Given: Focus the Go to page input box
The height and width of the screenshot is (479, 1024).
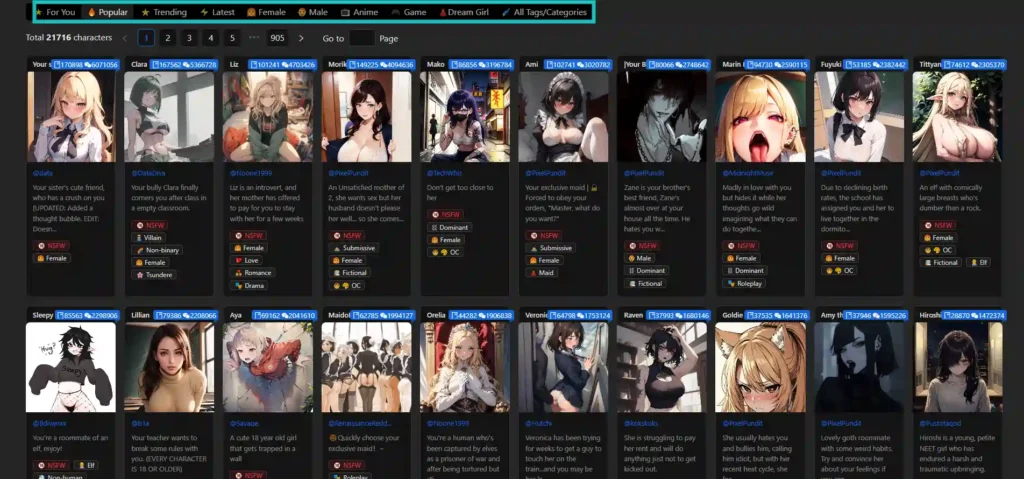Looking at the screenshot, I should [x=362, y=38].
